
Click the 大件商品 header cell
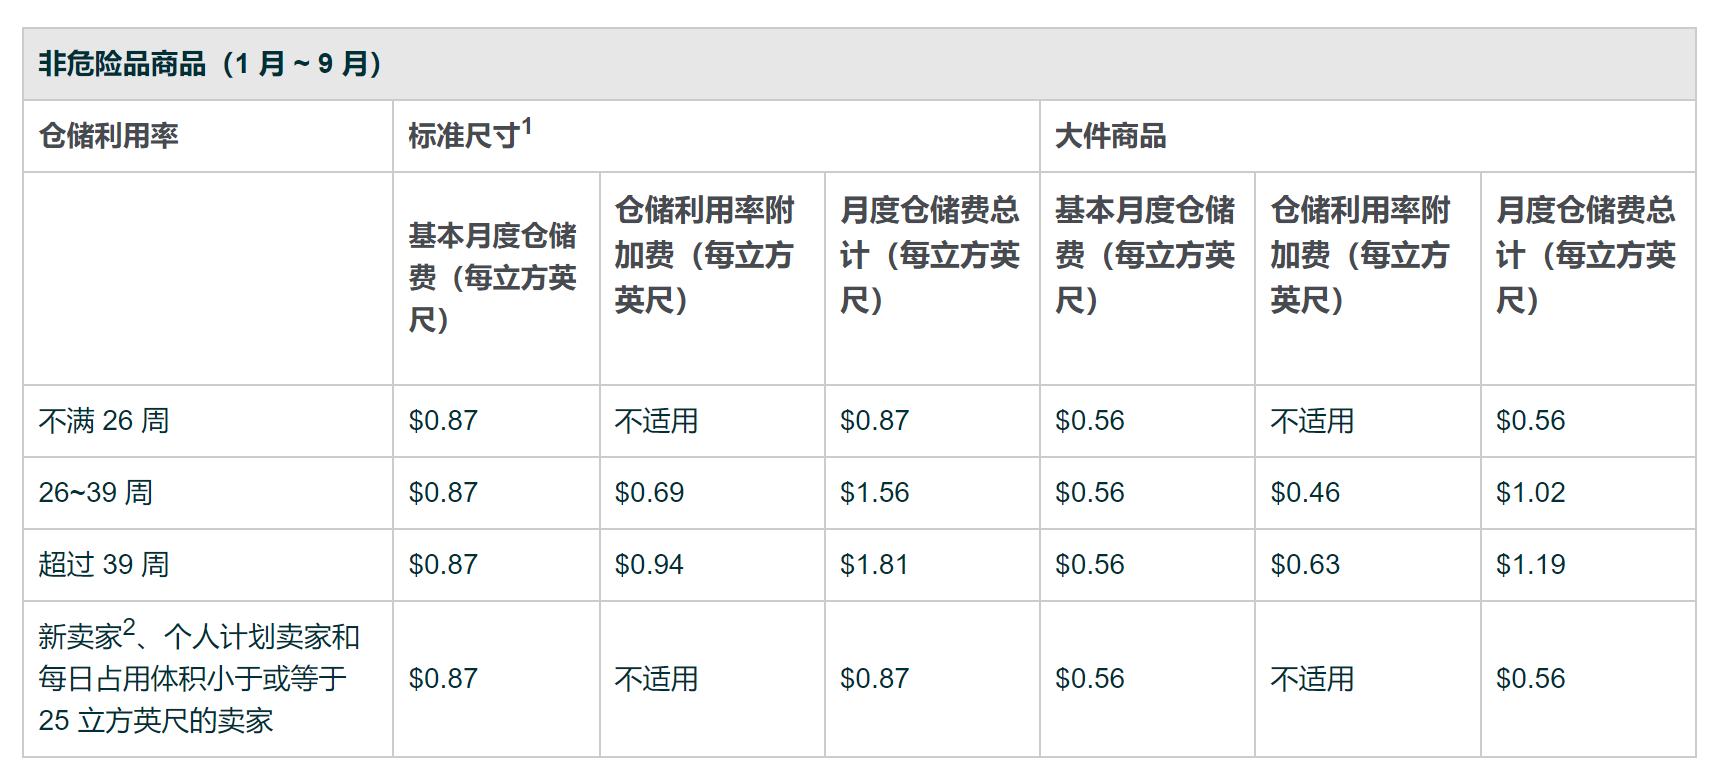pyautogui.click(x=1110, y=136)
